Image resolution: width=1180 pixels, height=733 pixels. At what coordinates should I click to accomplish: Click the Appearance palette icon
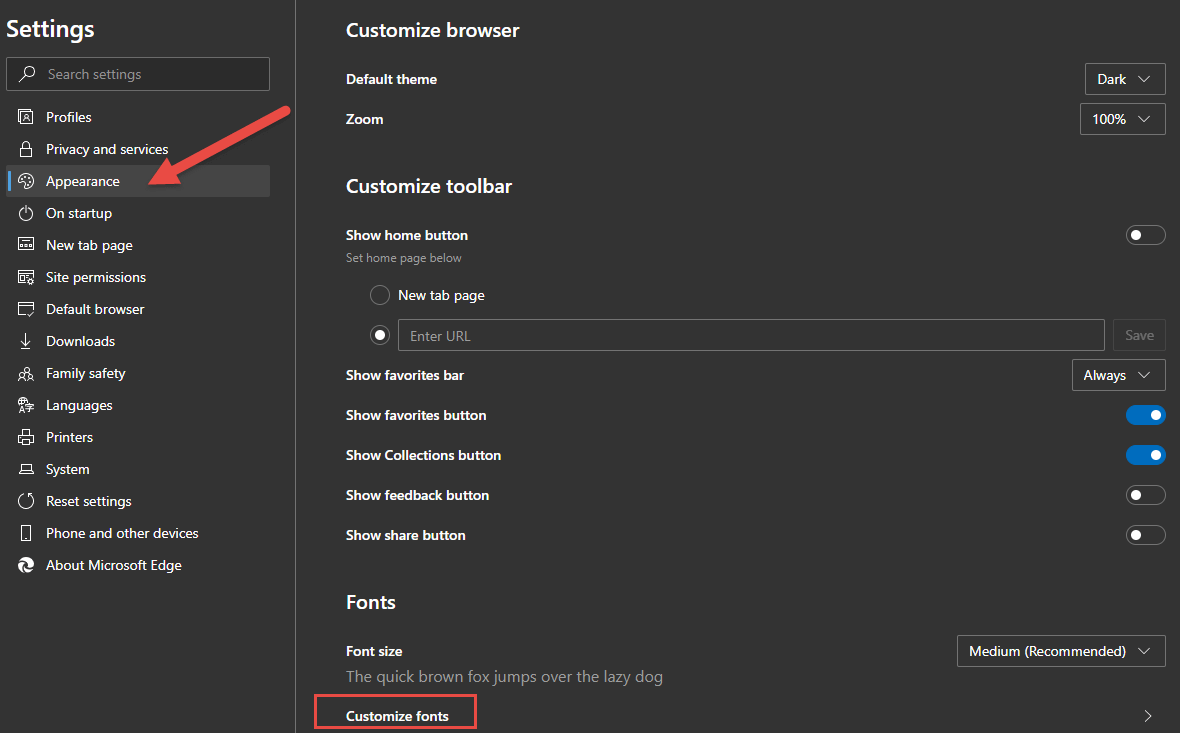tap(25, 181)
